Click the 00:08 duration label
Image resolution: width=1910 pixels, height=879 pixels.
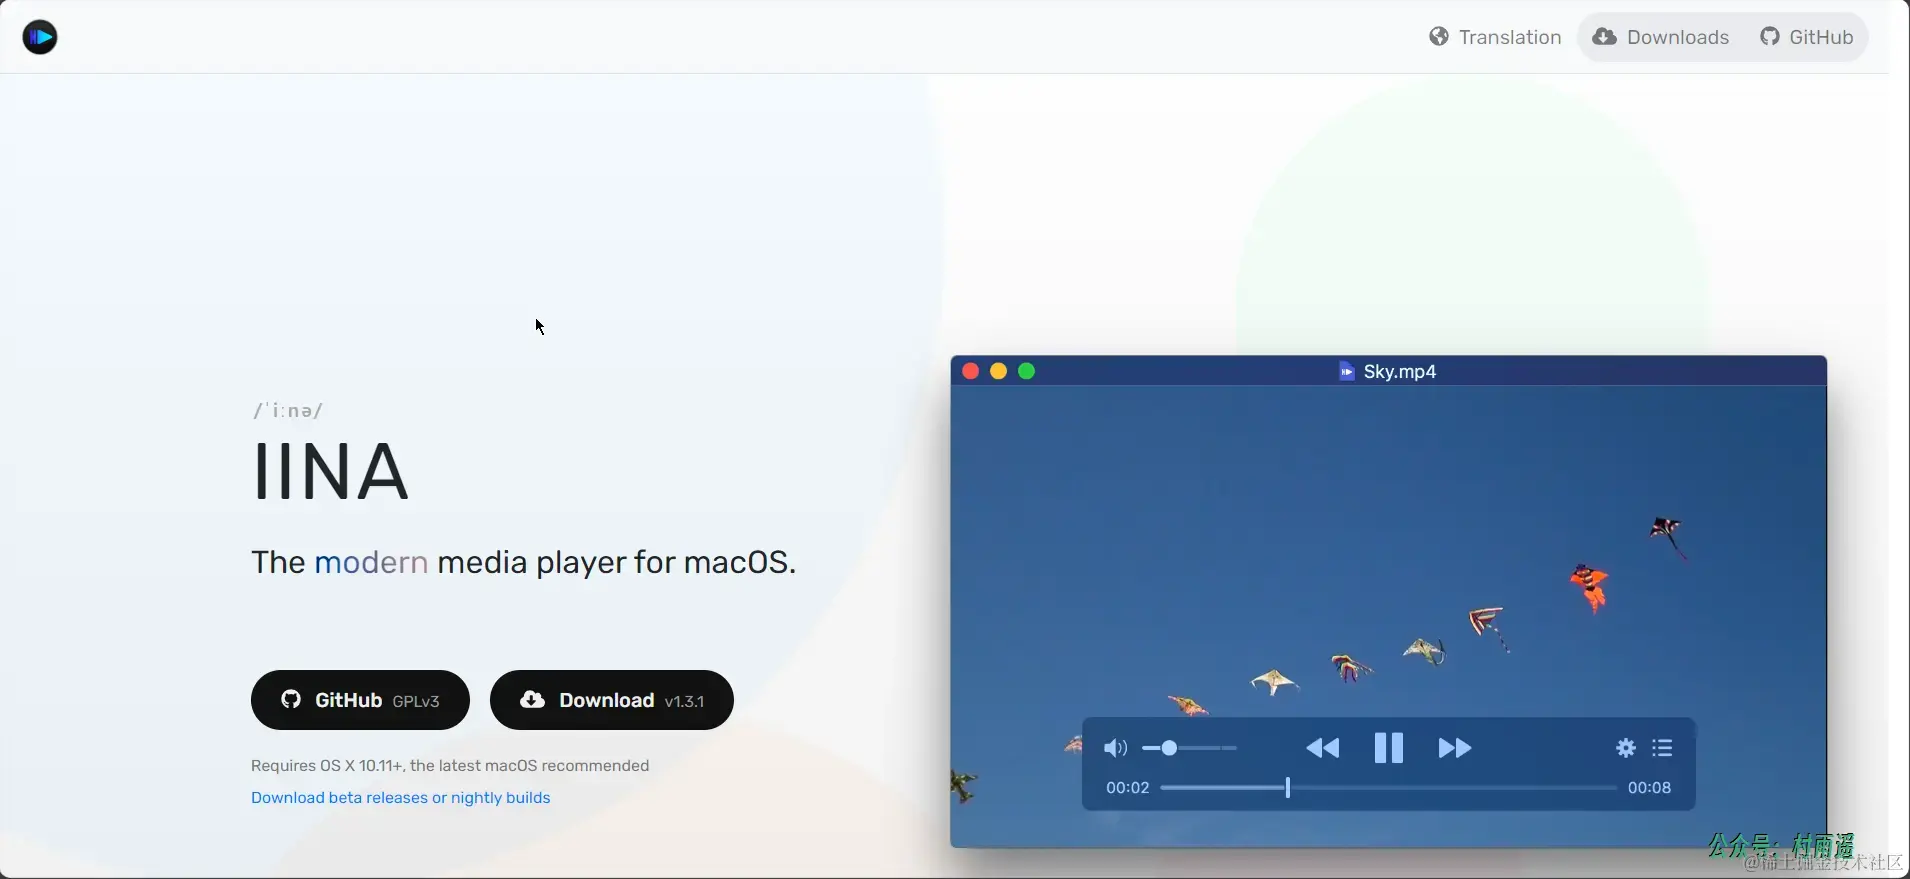1649,788
